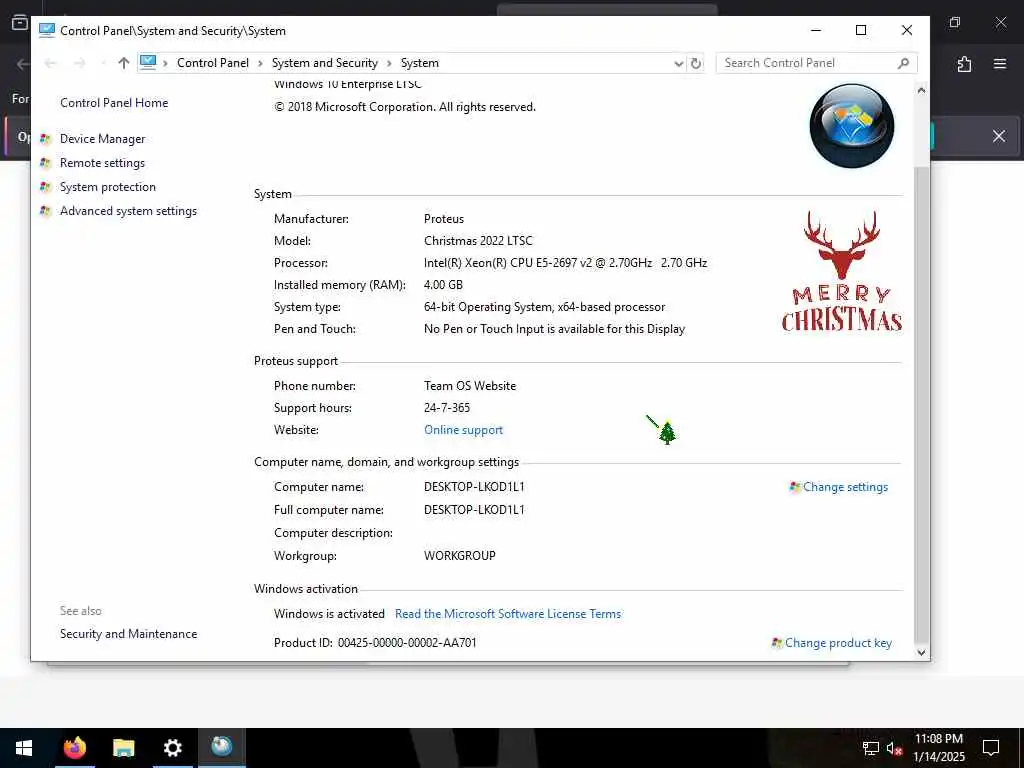1024x768 pixels.
Task: Click the Control Panel title bar icon
Action: click(46, 30)
